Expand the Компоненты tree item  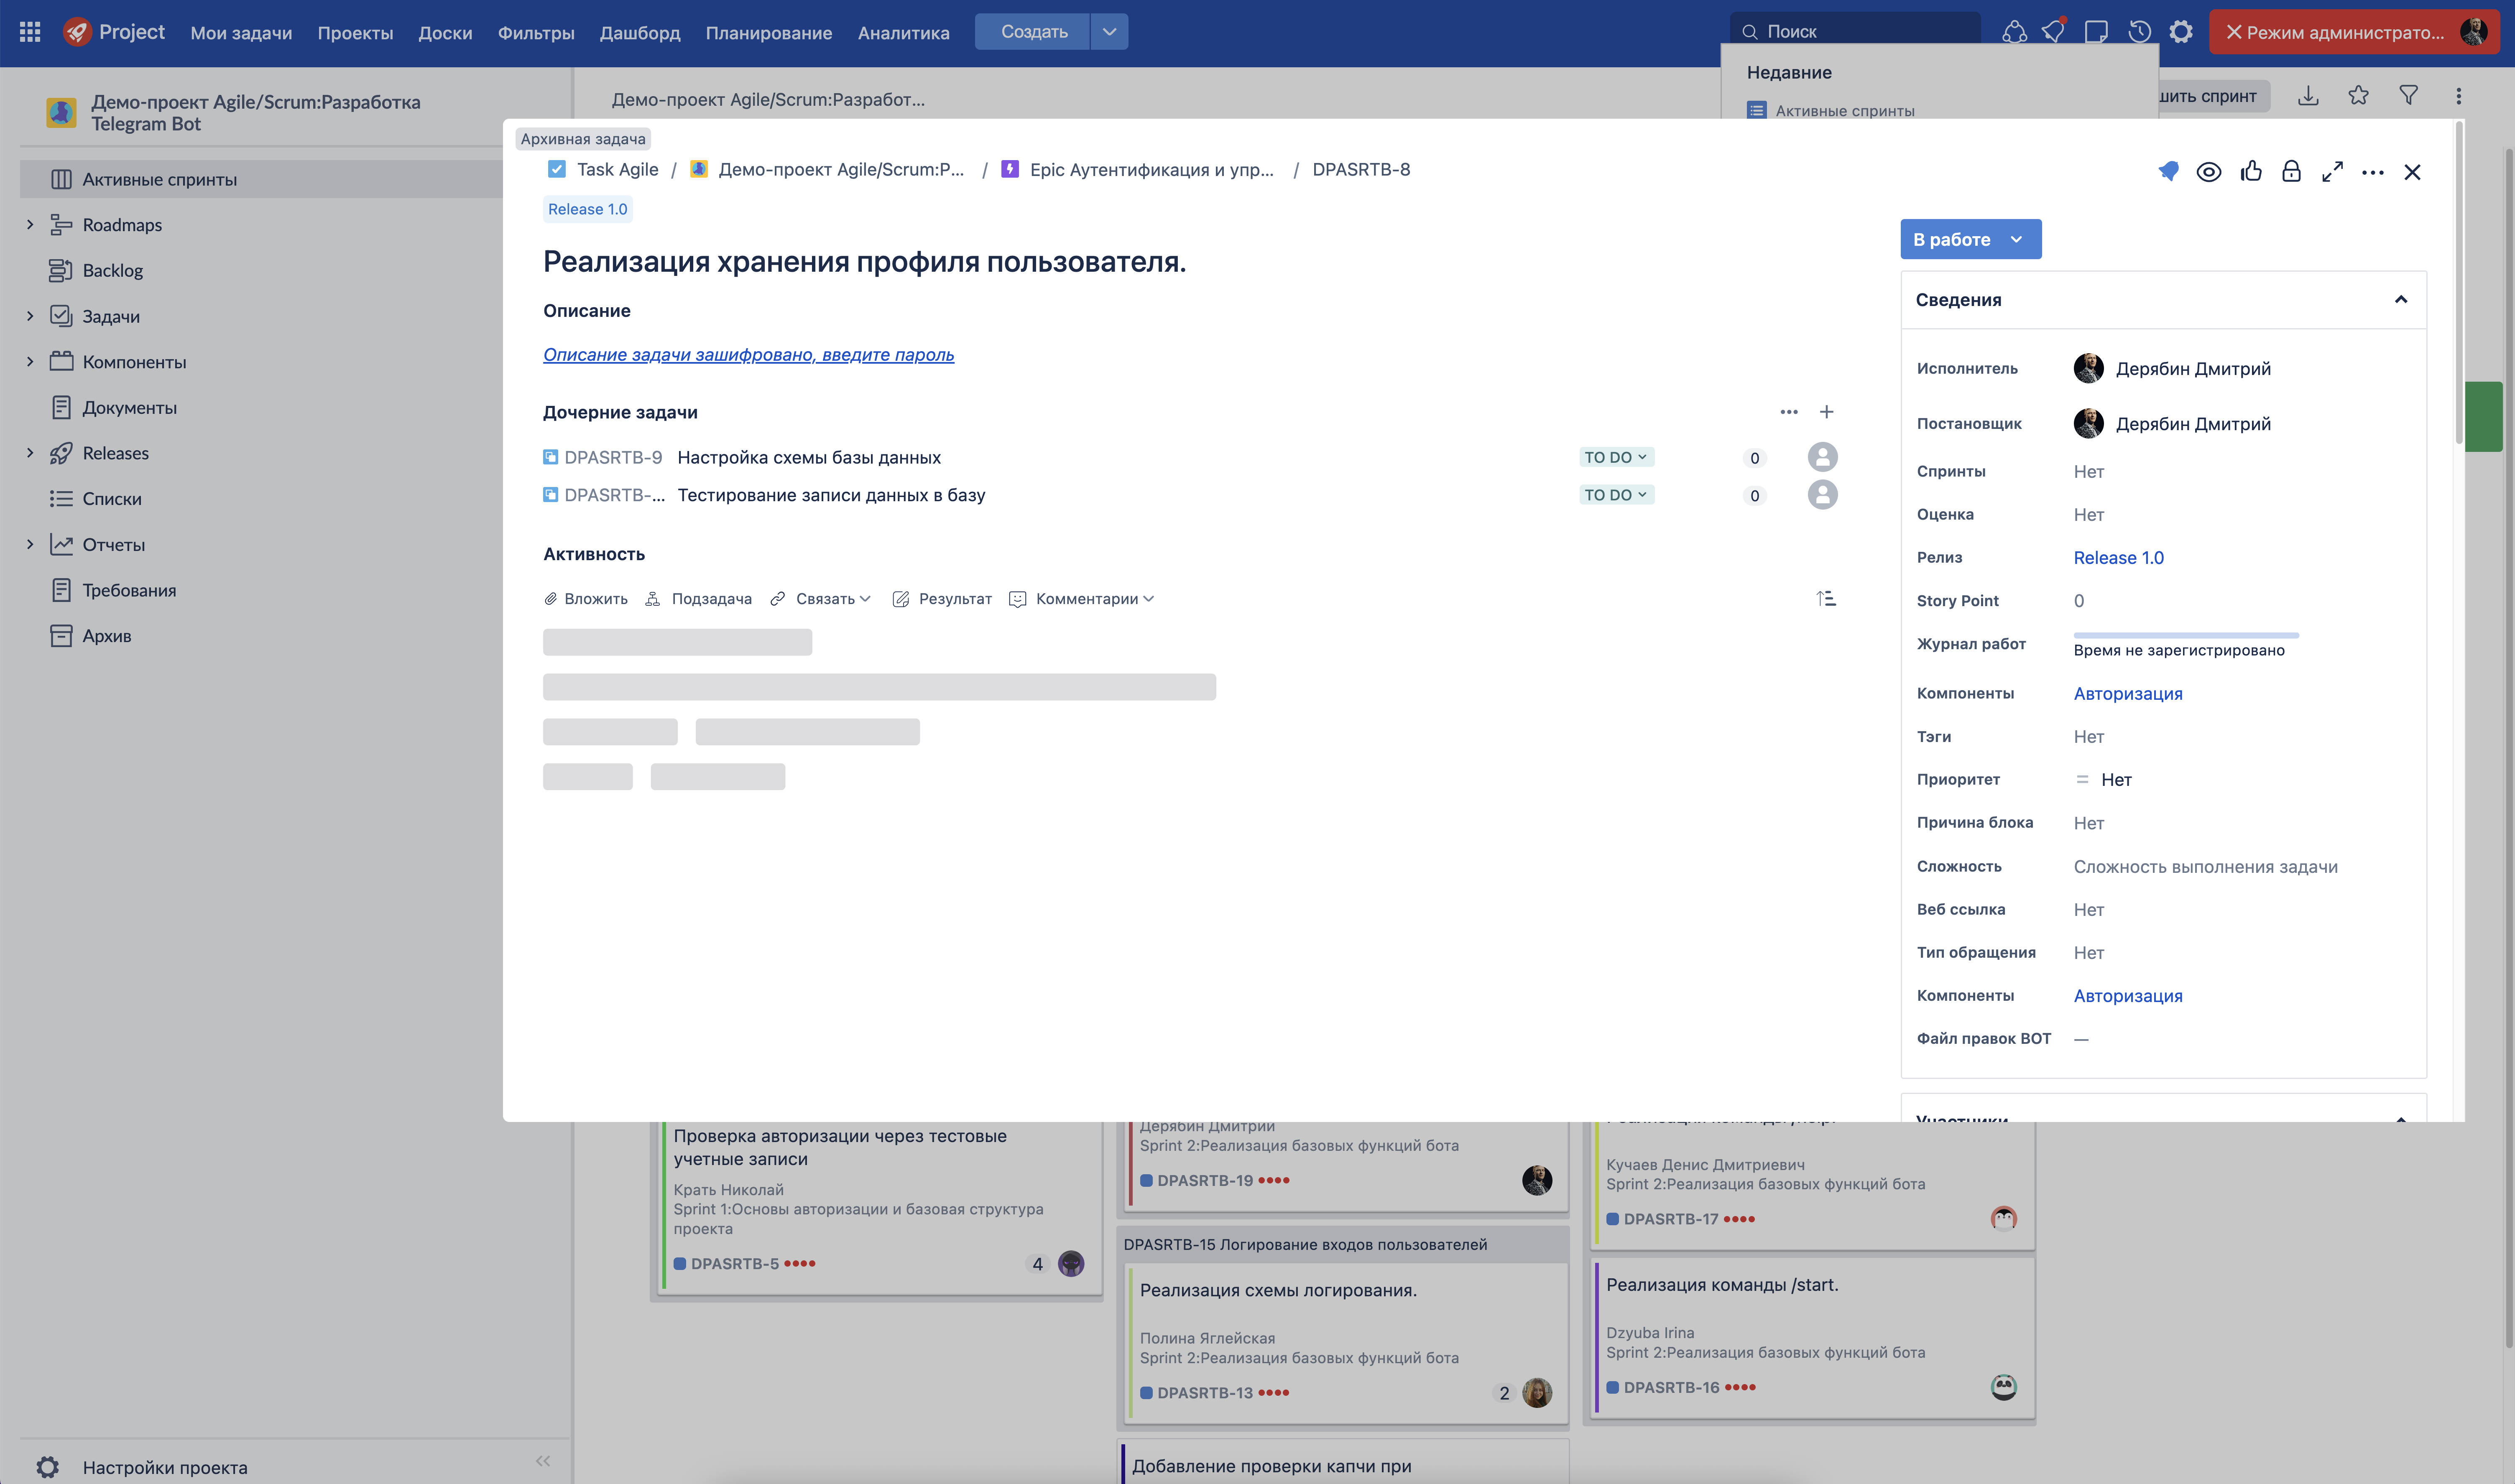coord(30,362)
